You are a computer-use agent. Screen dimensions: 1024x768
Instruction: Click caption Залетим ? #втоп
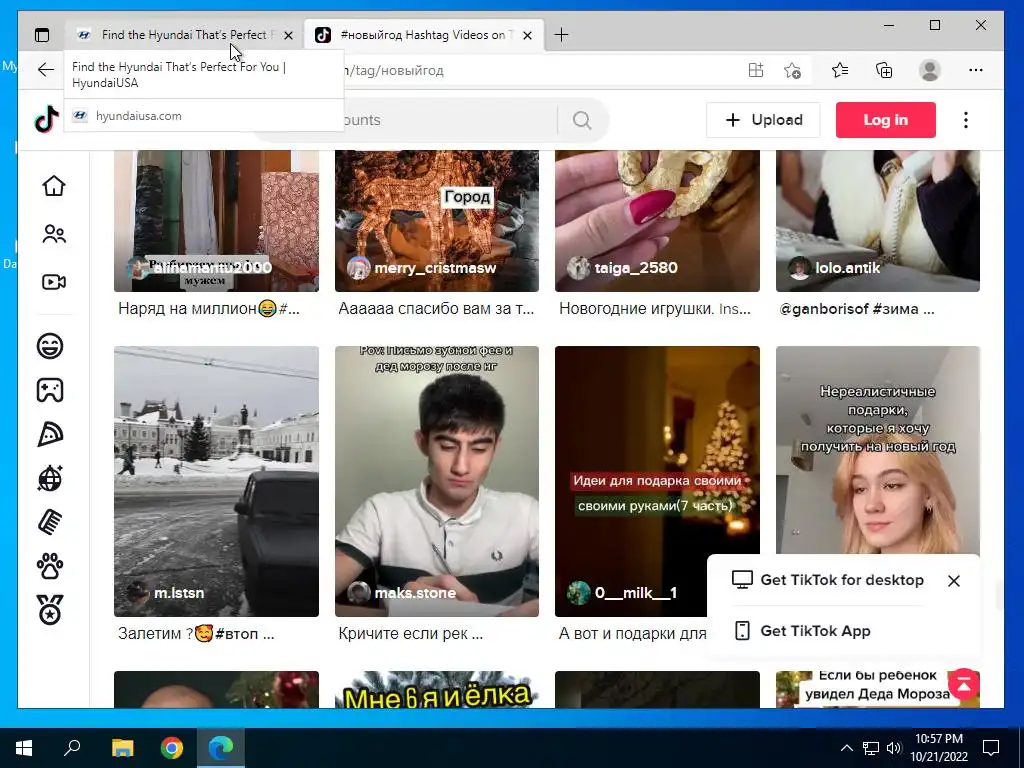pos(196,633)
